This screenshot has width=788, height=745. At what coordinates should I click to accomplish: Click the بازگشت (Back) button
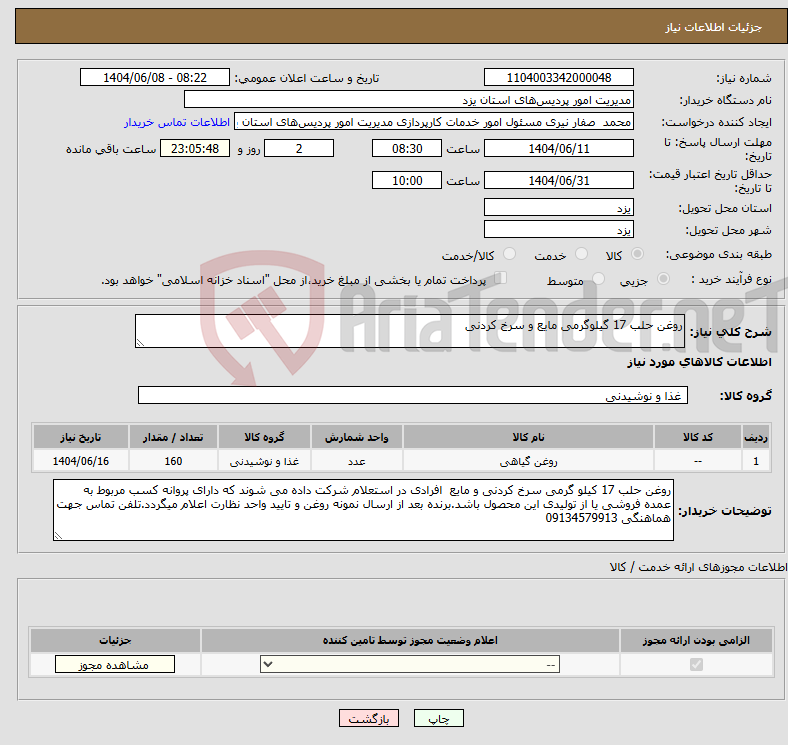(369, 719)
